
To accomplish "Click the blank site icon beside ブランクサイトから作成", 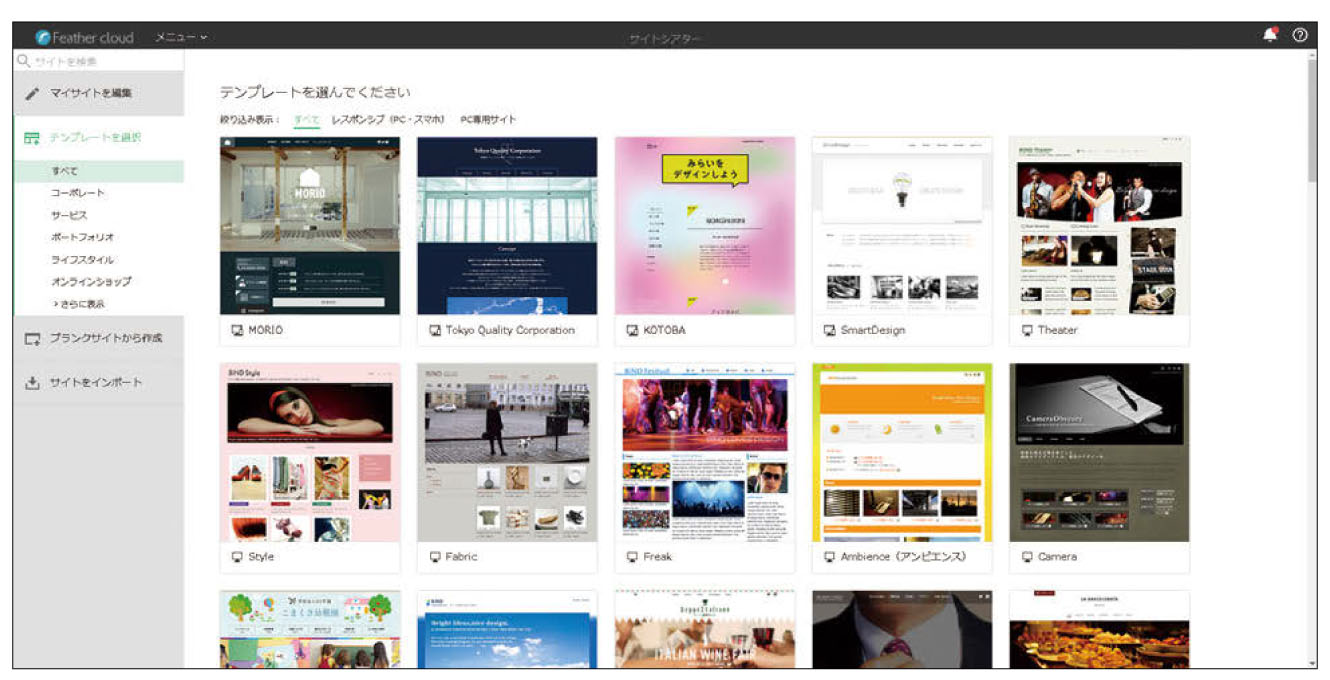I will click(x=32, y=339).
